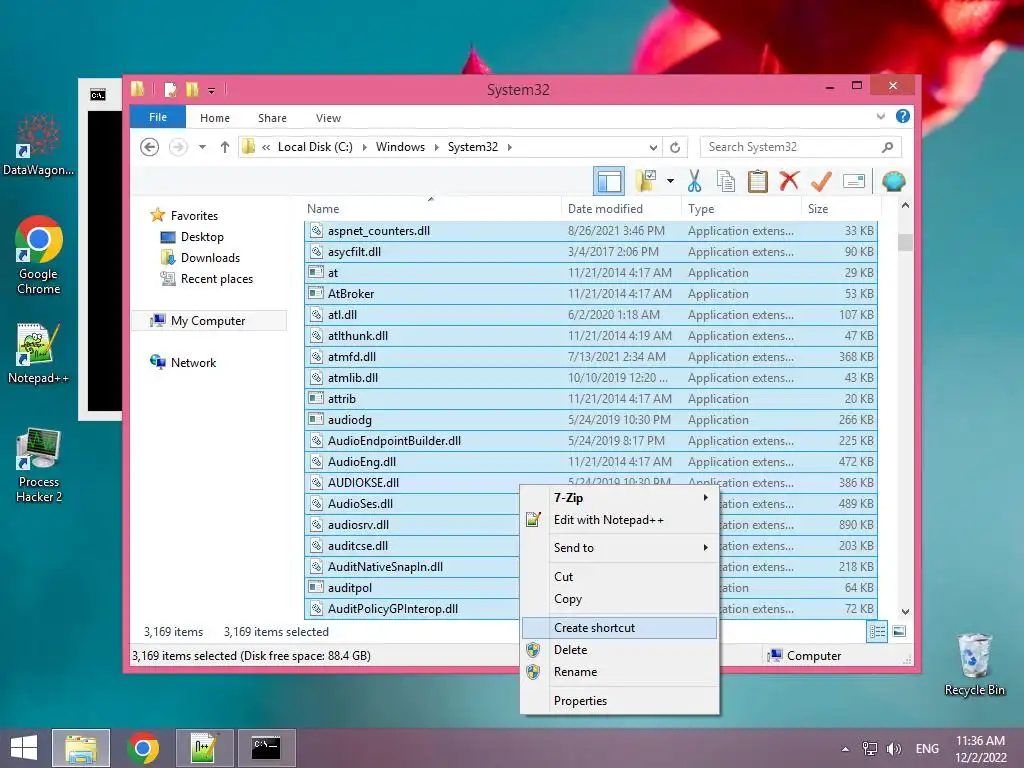Image resolution: width=1024 pixels, height=768 pixels.
Task: Choose Delete in the context menu
Action: point(620,650)
